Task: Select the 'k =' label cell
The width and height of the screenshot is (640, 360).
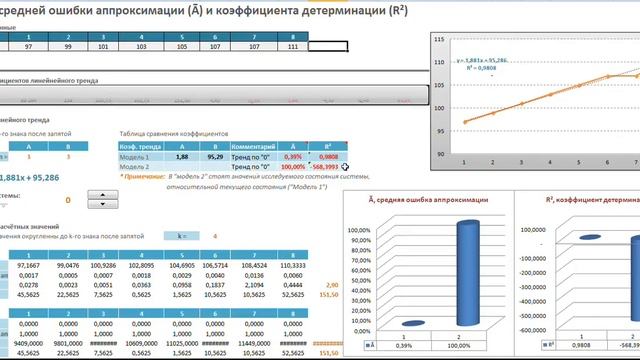Action: (x=182, y=236)
